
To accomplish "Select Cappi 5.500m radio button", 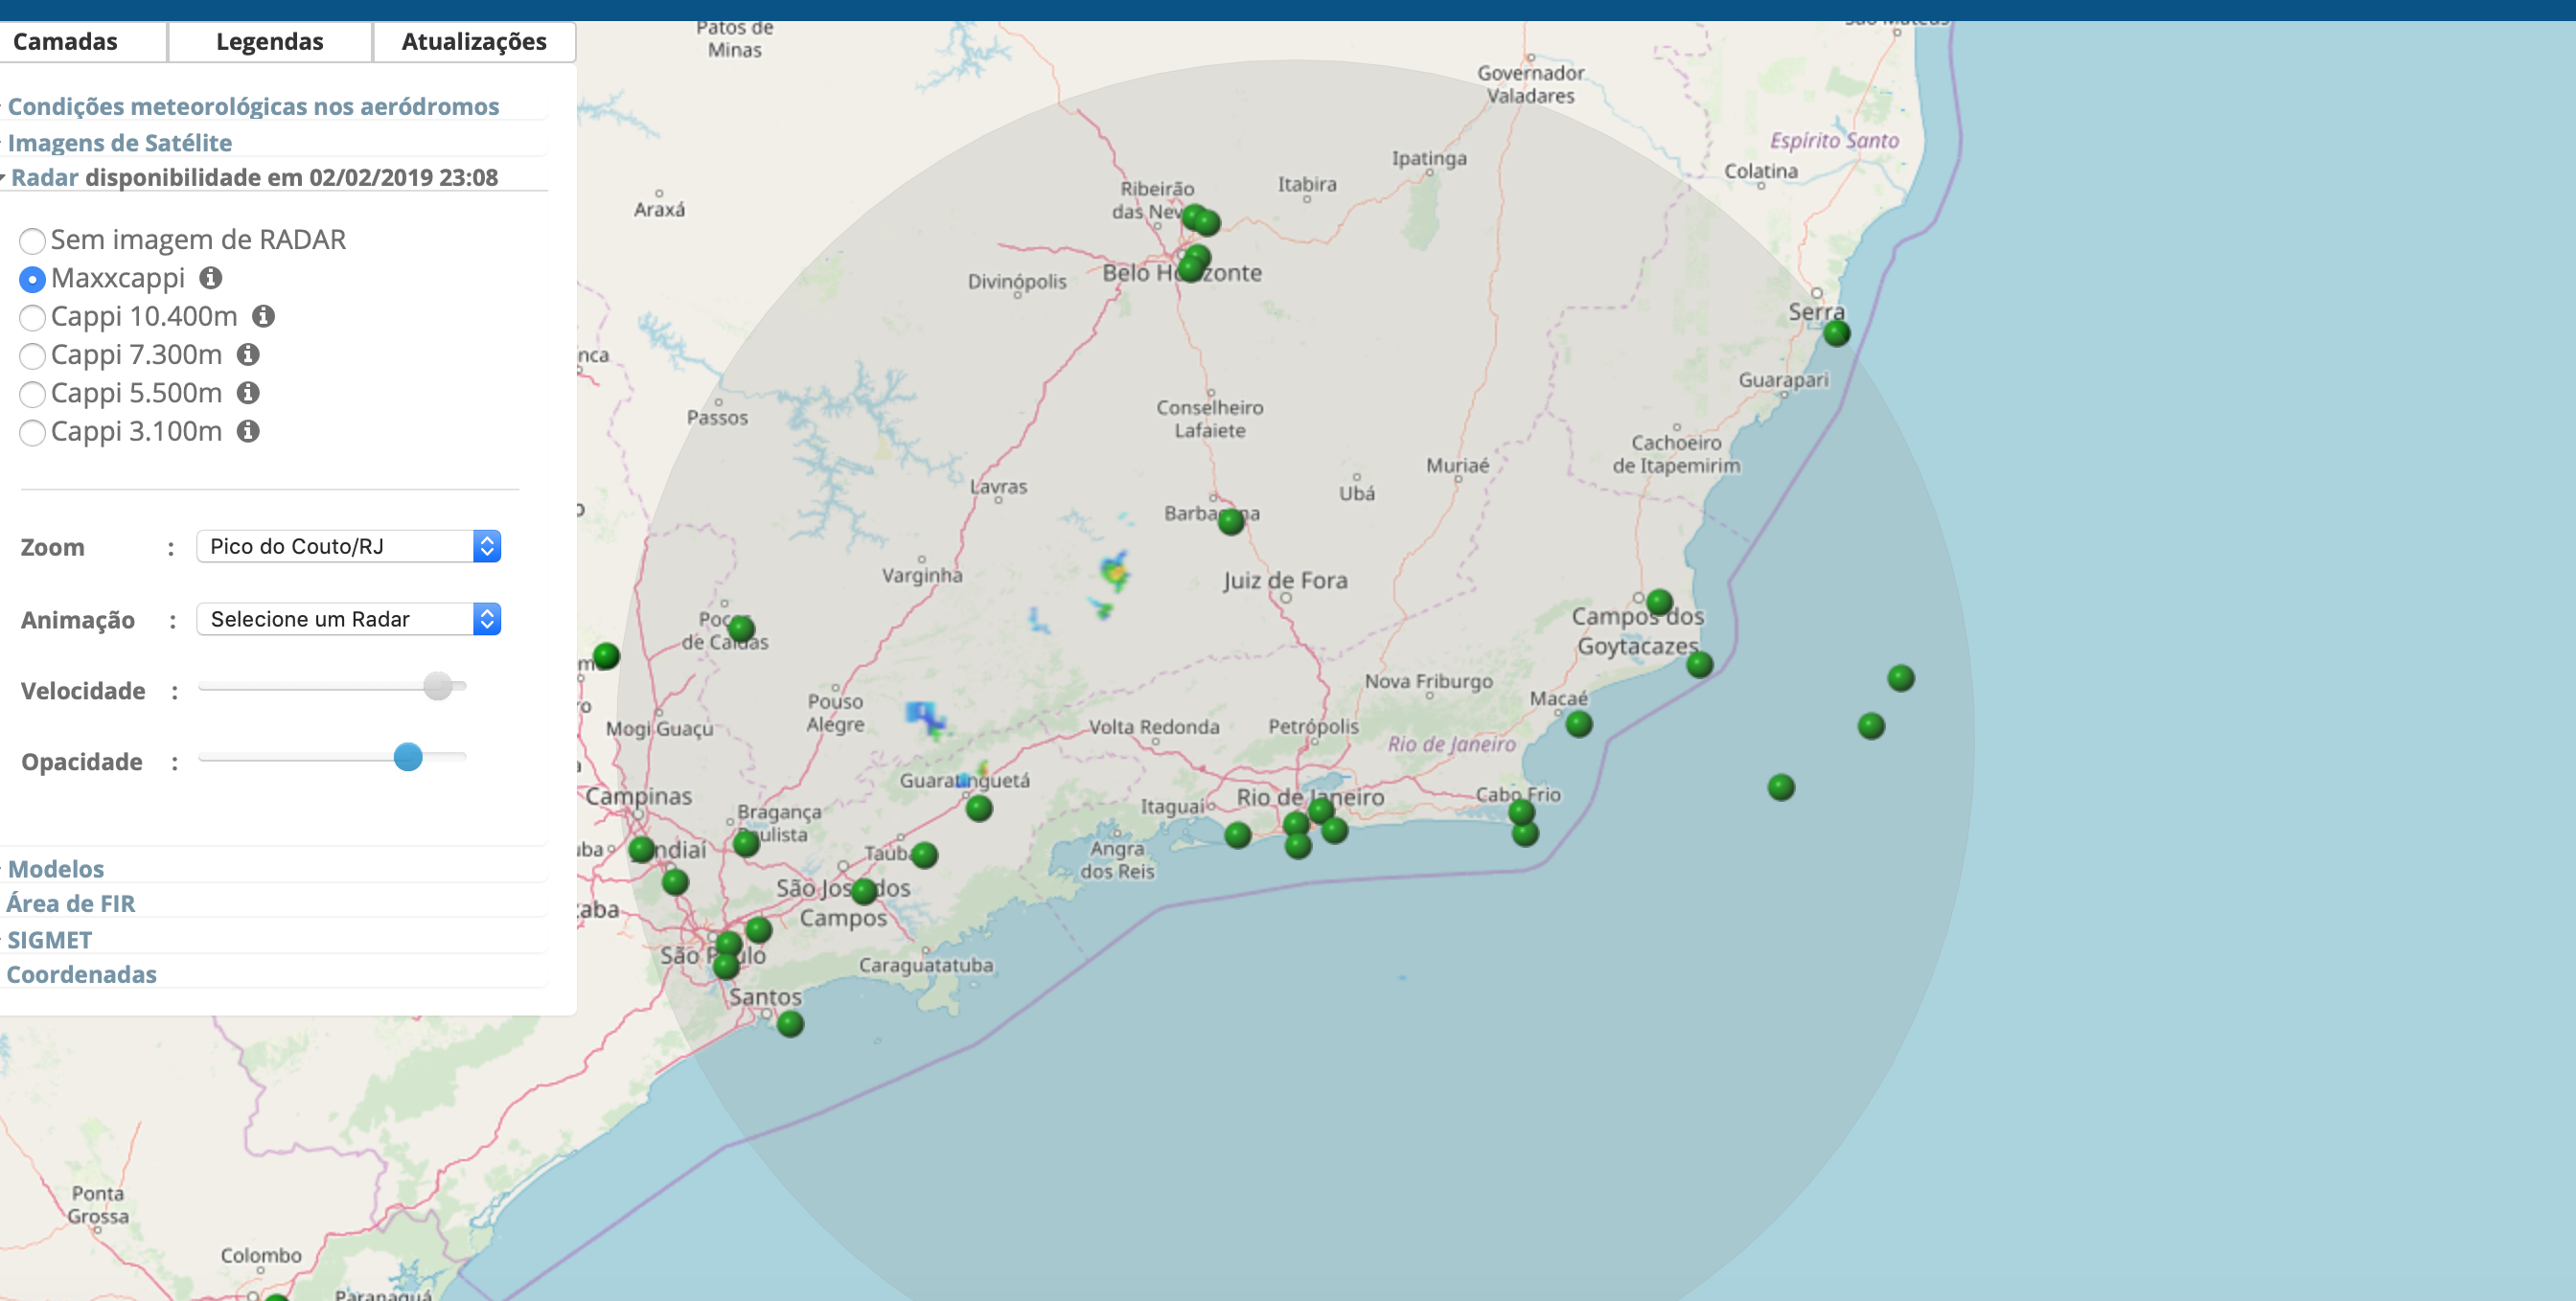I will (32, 394).
